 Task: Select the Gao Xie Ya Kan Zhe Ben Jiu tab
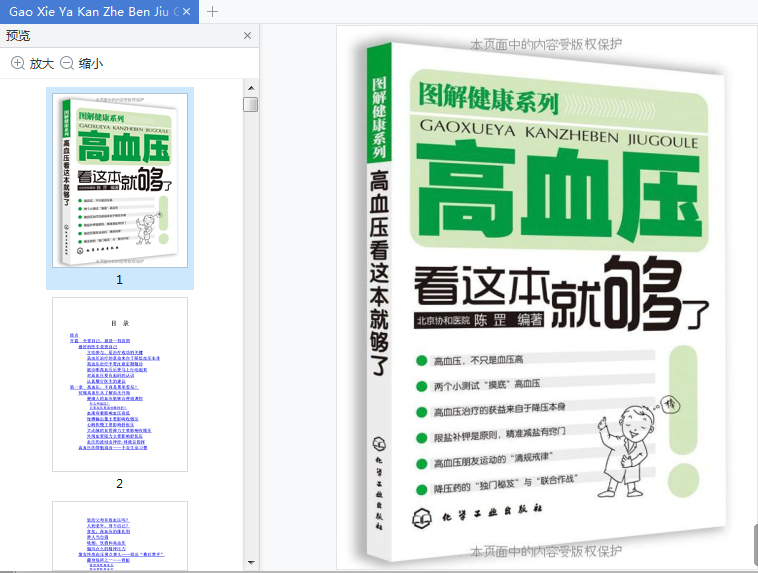tap(99, 12)
